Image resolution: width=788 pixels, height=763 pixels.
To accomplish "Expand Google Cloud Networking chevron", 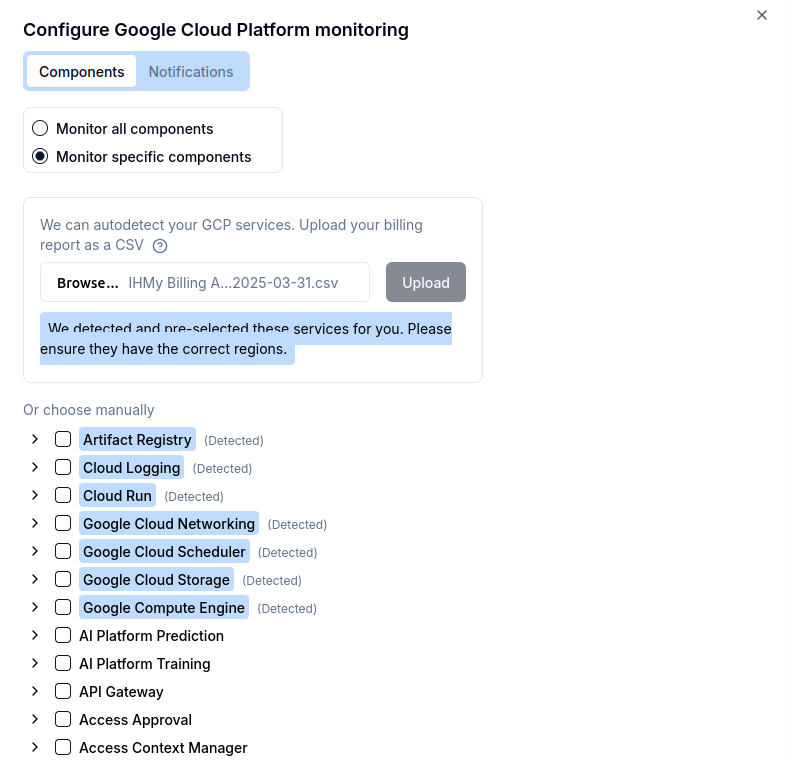I will 35,523.
